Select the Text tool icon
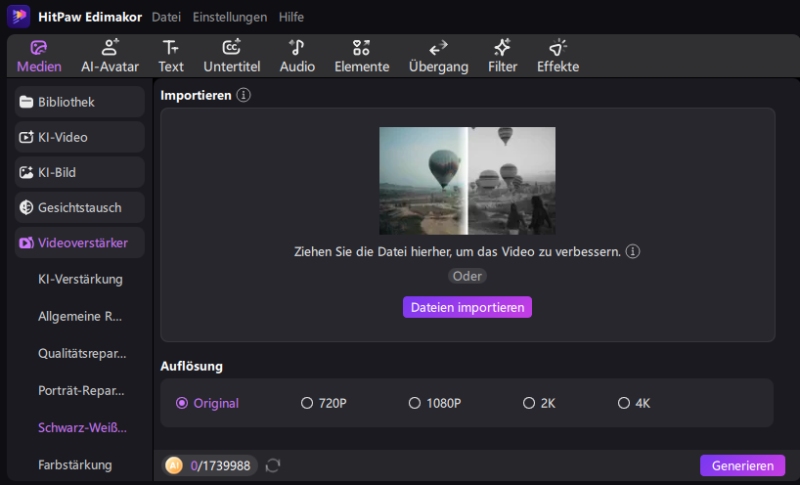 click(x=171, y=56)
